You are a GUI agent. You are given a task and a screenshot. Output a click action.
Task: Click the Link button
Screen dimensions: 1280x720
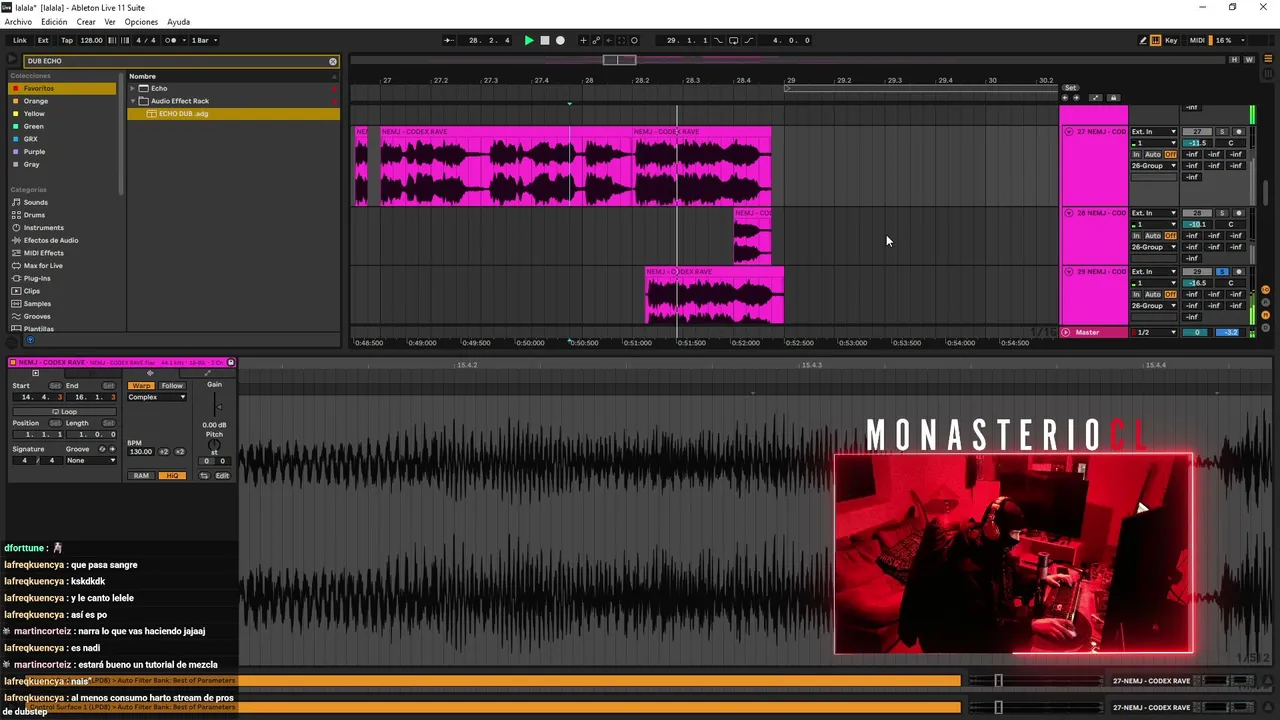click(20, 40)
